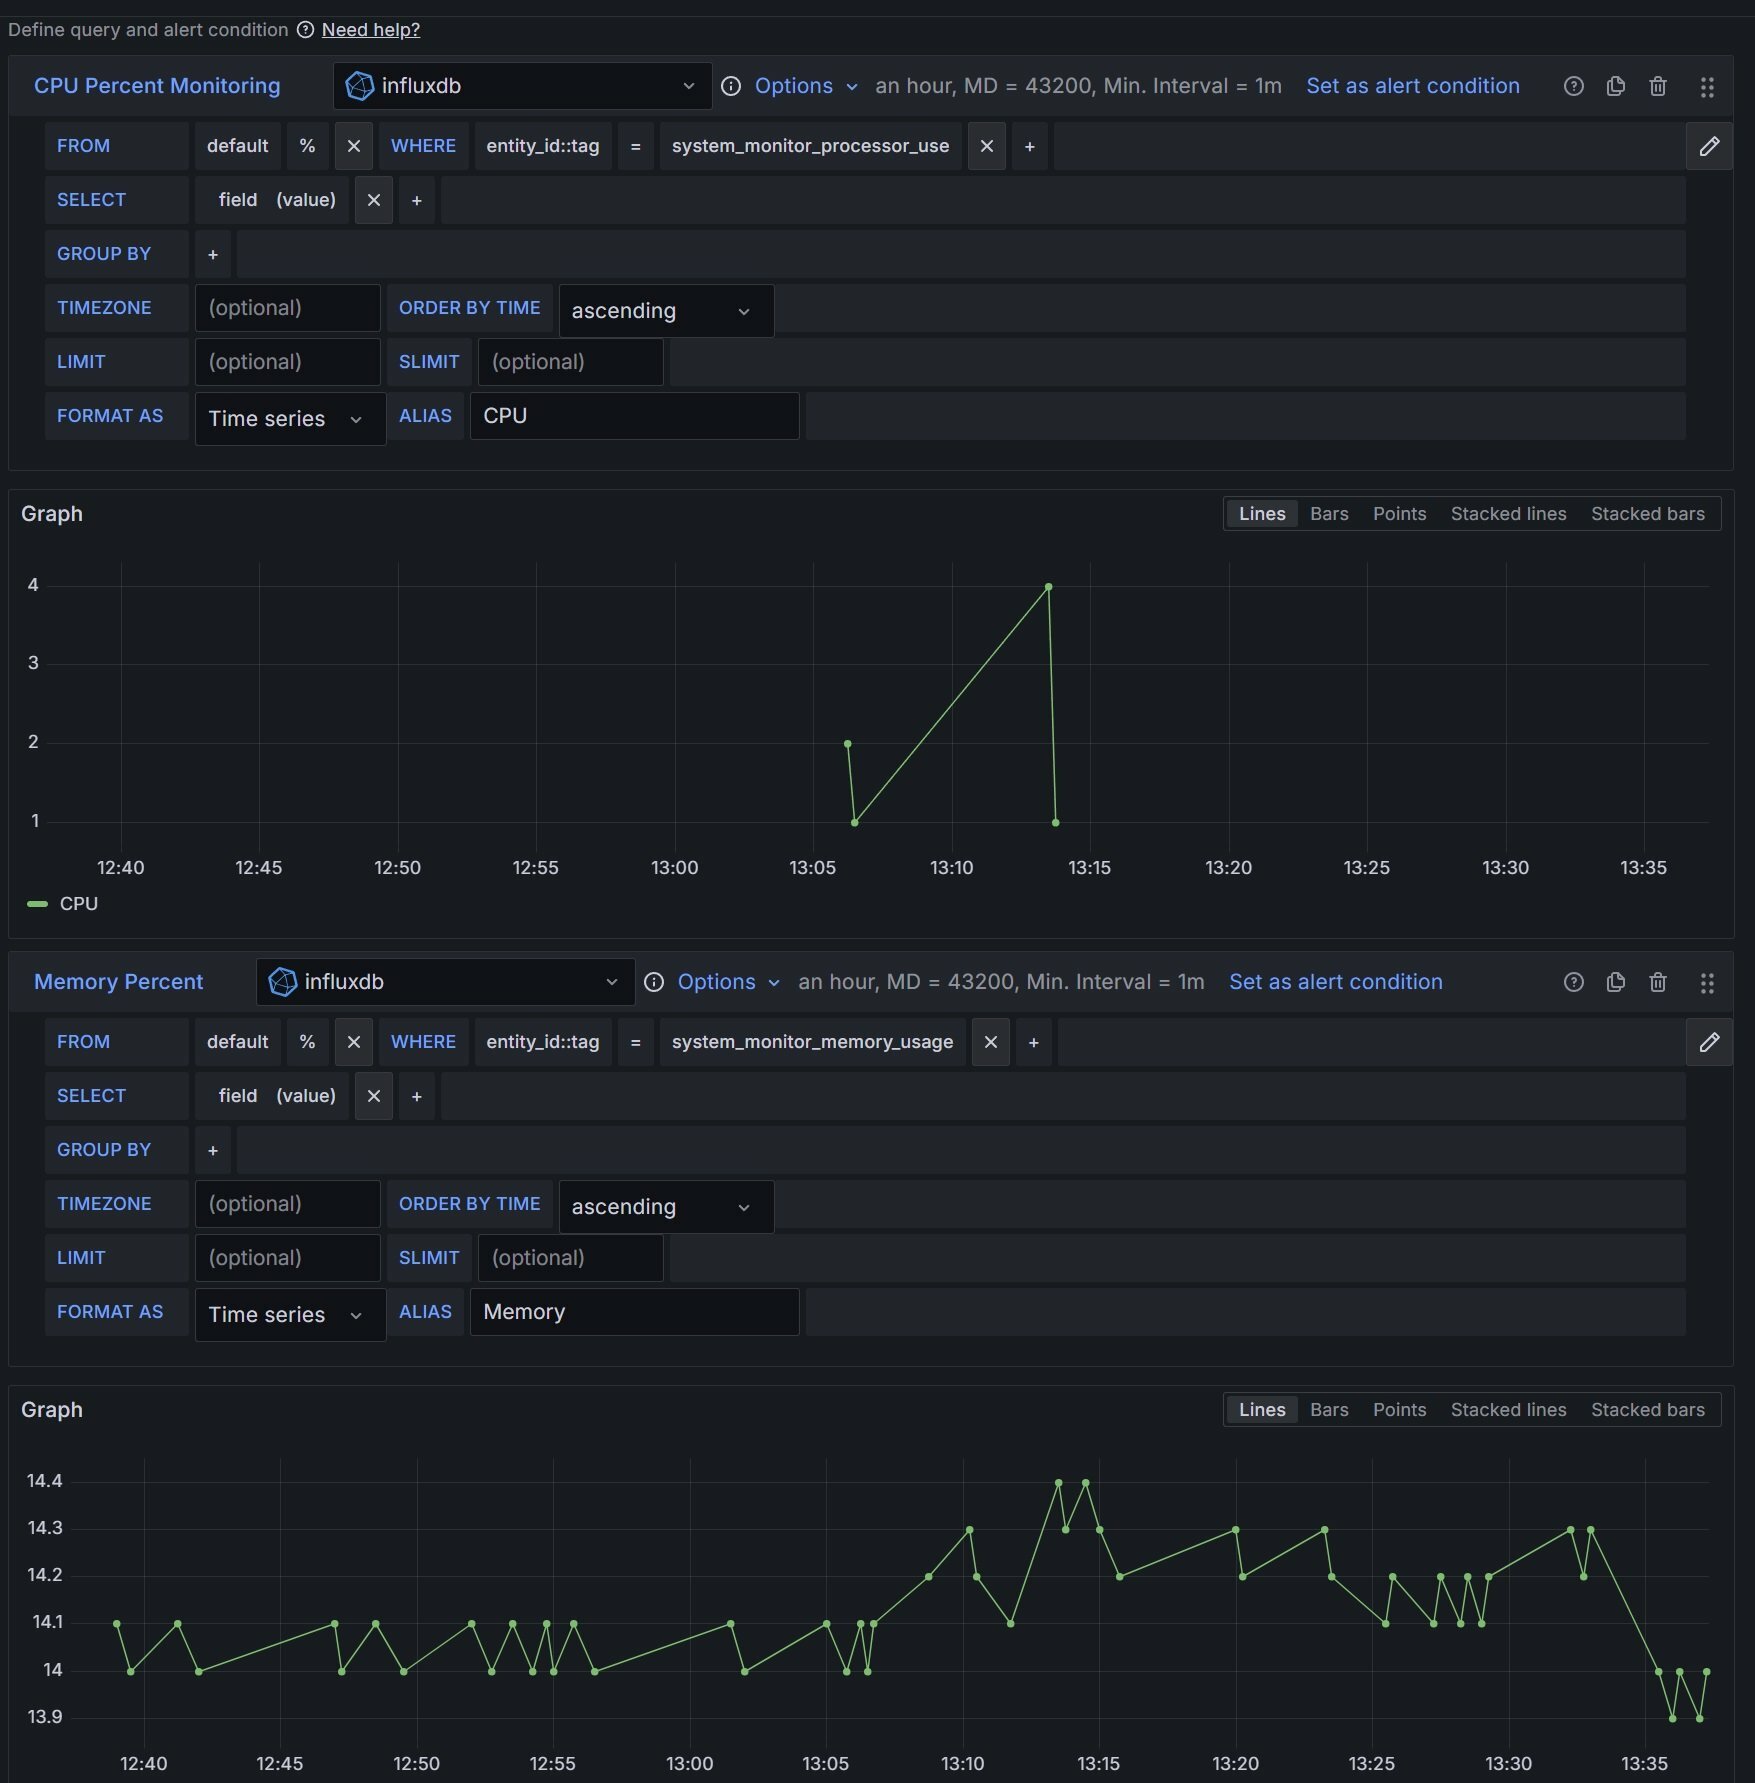Add a GROUP BY clause to the CPU query
The image size is (1755, 1783).
point(212,254)
